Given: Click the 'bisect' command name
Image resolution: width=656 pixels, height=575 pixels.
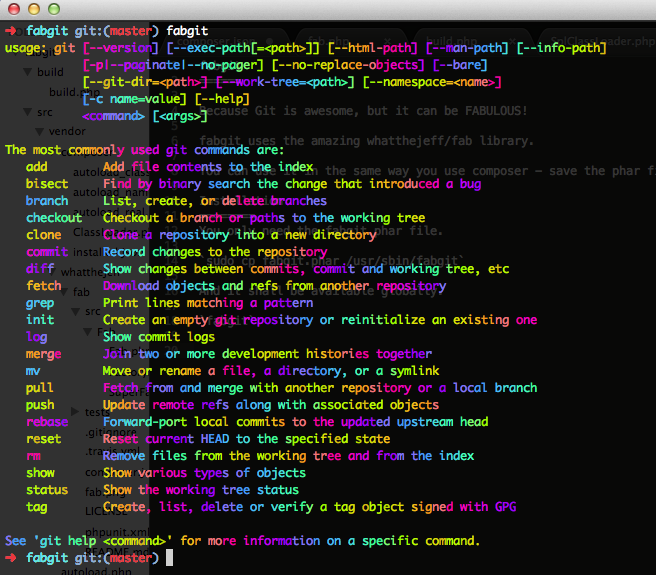Looking at the screenshot, I should coord(47,184).
